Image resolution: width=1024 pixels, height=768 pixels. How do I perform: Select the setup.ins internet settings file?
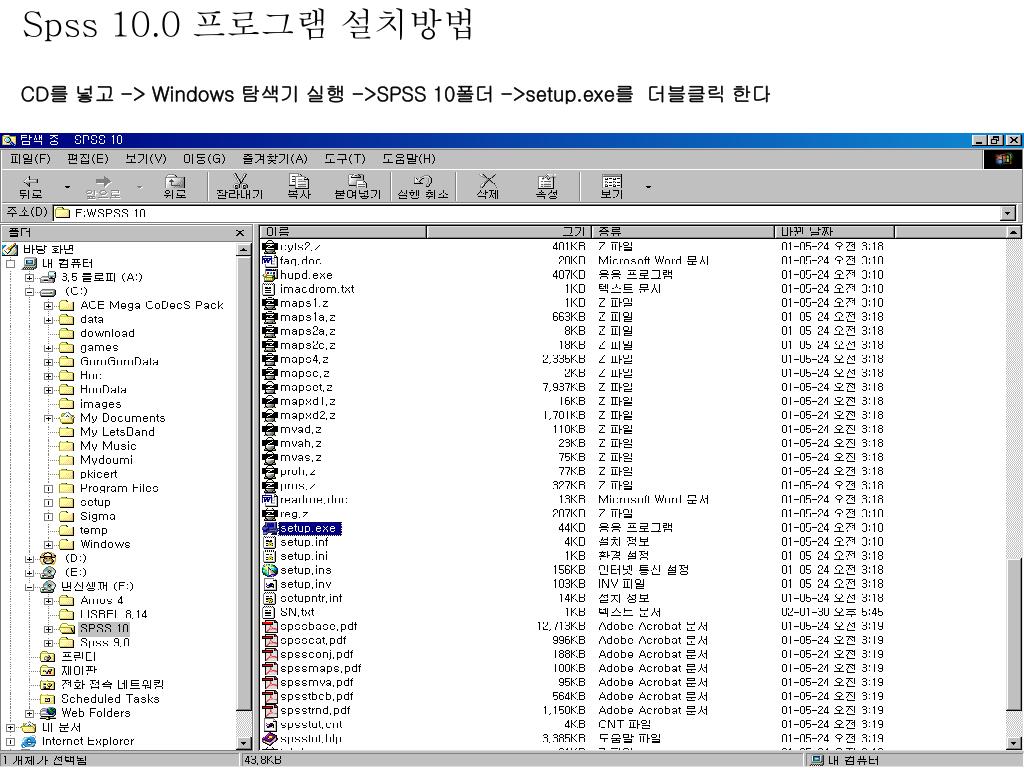point(306,570)
